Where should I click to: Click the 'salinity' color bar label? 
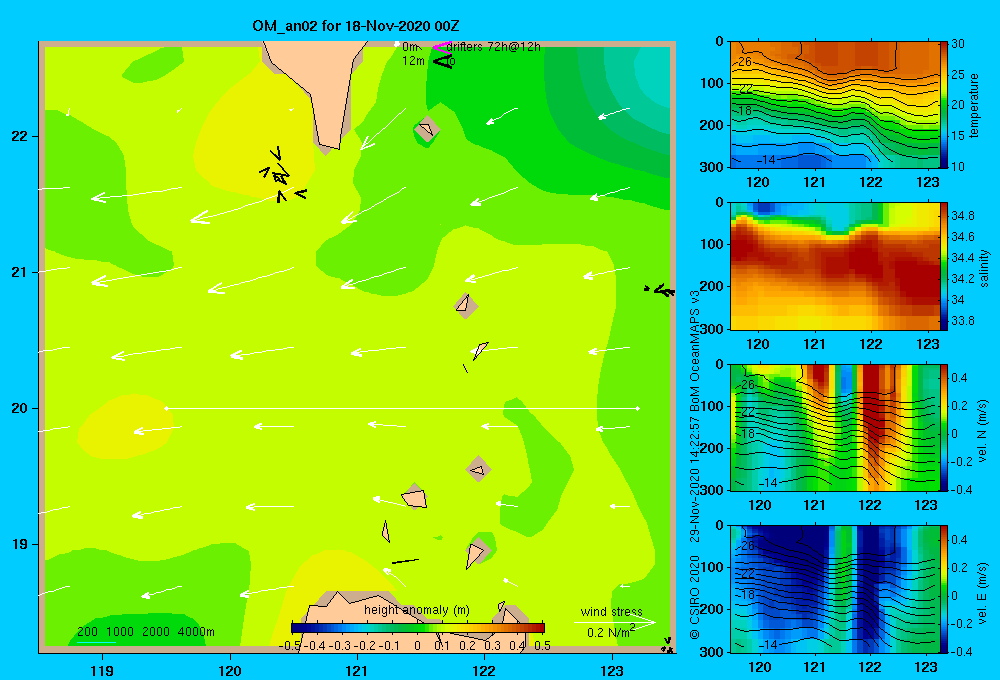pos(984,269)
